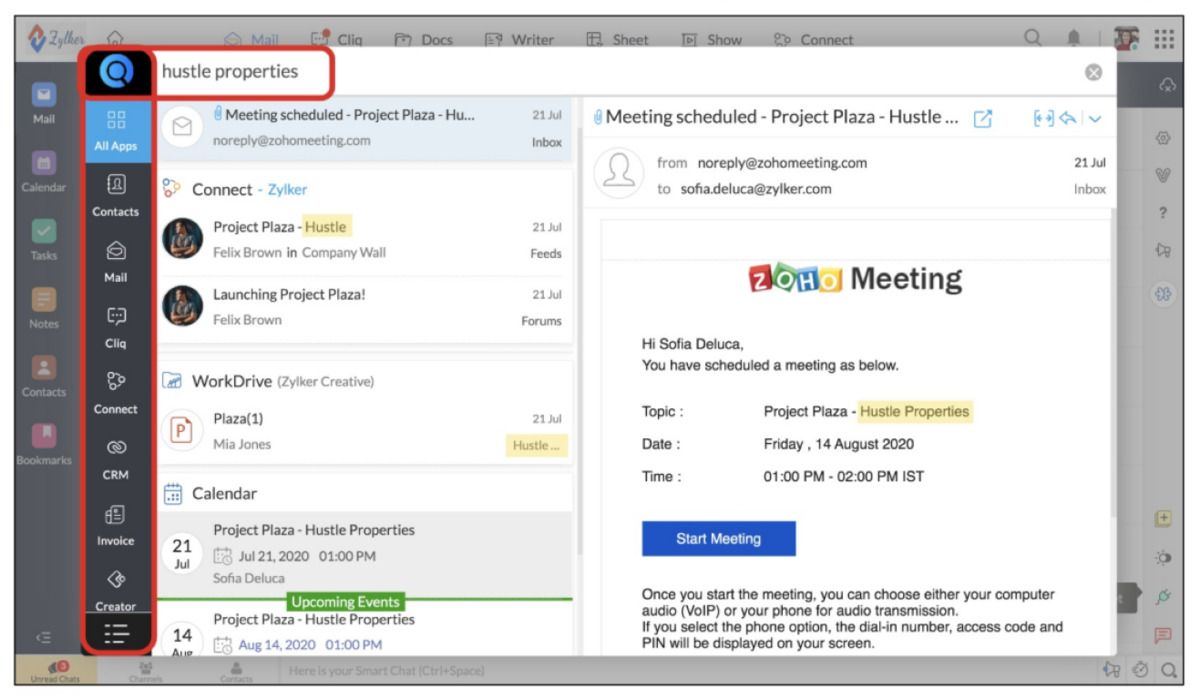Open Tasks in the left sidebar
Viewport: 1200px width, 700px height.
43,239
